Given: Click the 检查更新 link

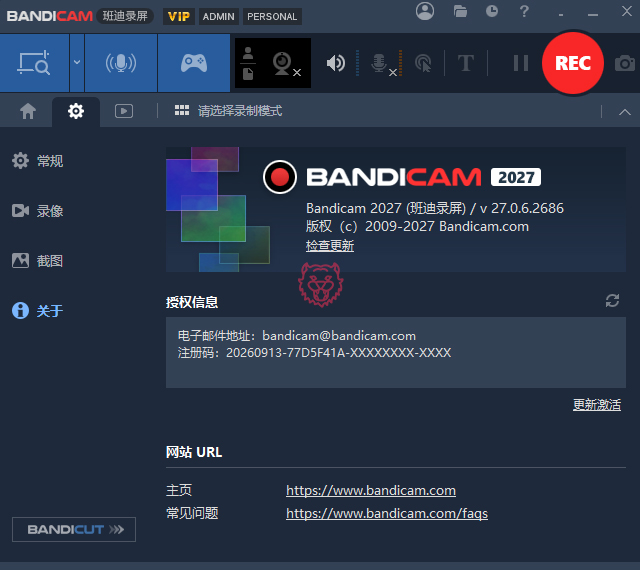Looking at the screenshot, I should [330, 245].
